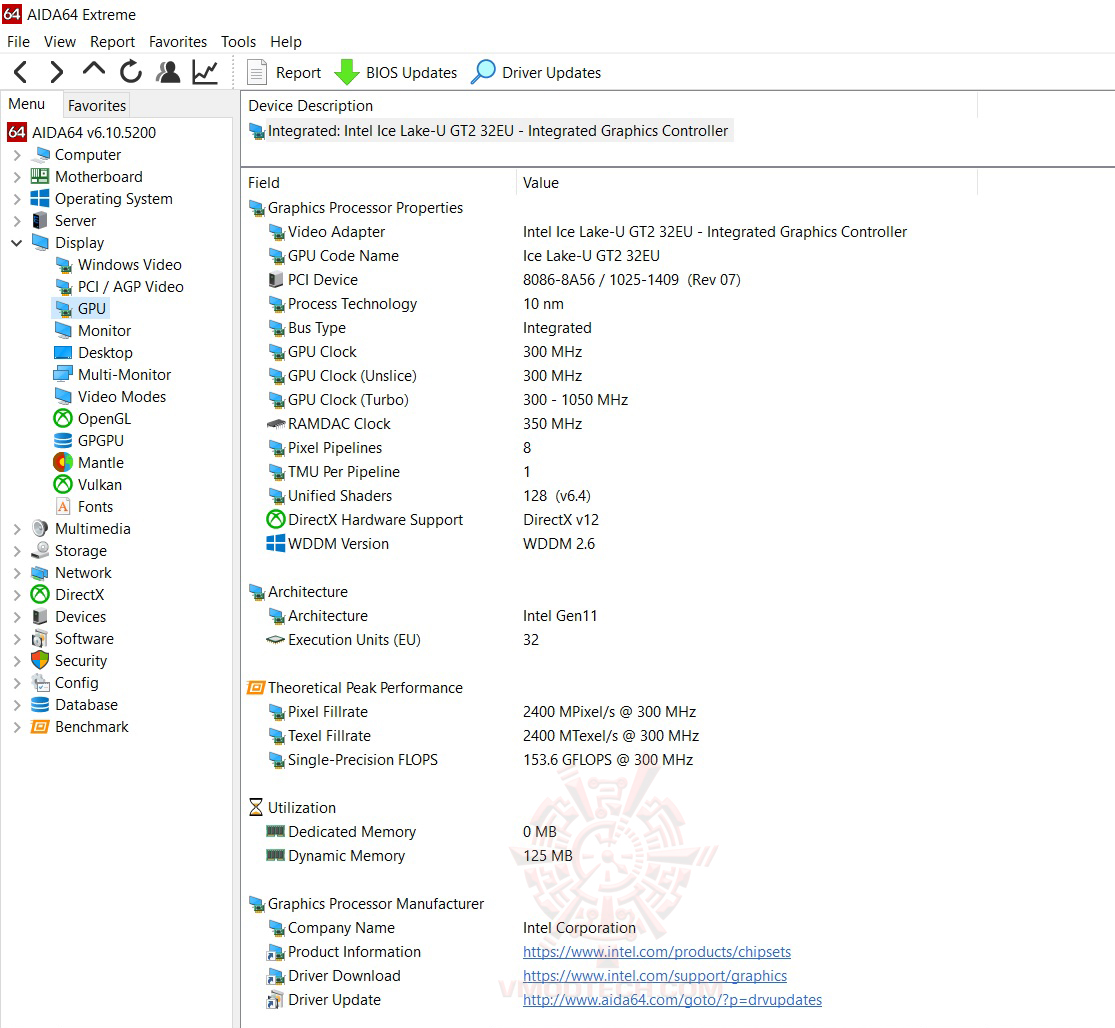The image size is (1115, 1028).
Task: Click the Forward navigation arrow
Action: [57, 72]
